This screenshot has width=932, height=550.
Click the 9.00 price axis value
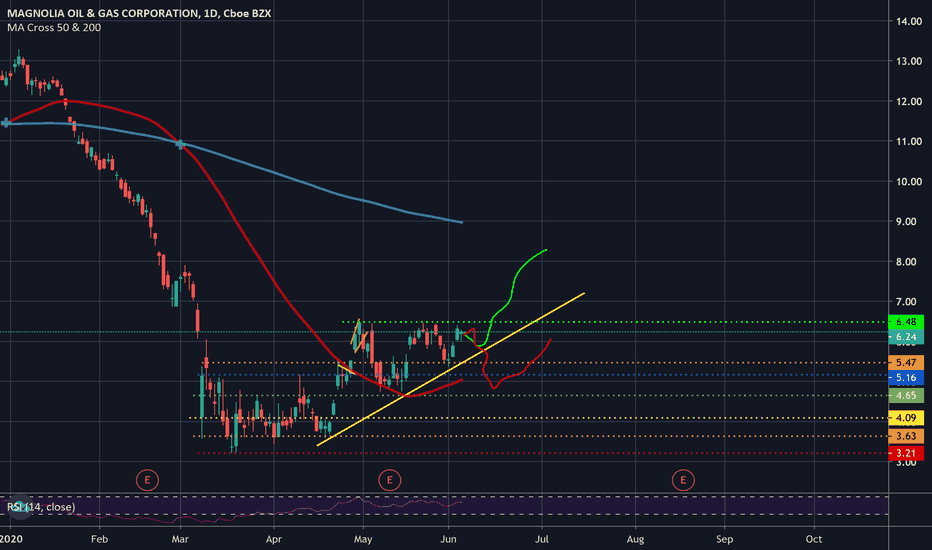tap(906, 221)
